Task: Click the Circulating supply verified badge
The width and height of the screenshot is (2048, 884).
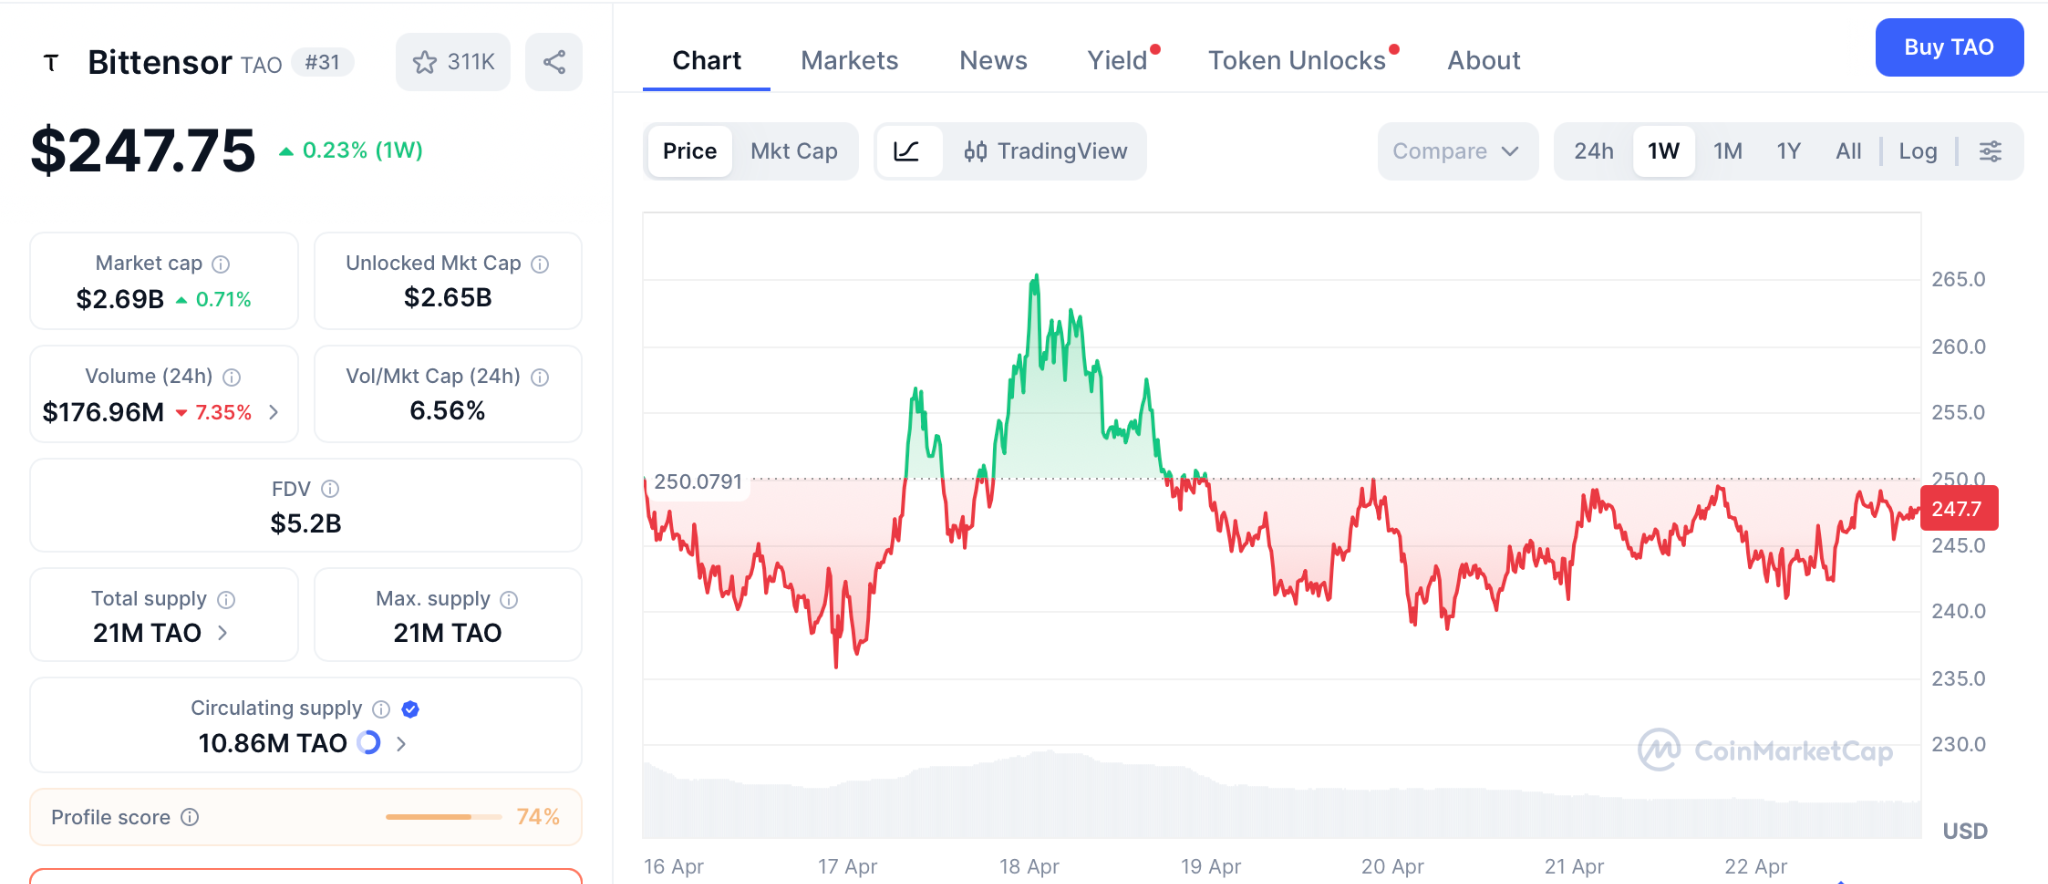Action: pyautogui.click(x=410, y=709)
